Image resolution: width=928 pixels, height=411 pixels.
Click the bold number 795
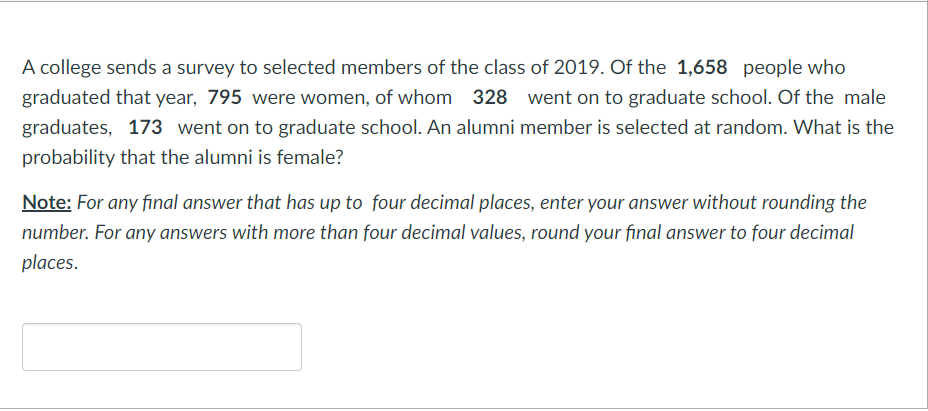[x=225, y=98]
